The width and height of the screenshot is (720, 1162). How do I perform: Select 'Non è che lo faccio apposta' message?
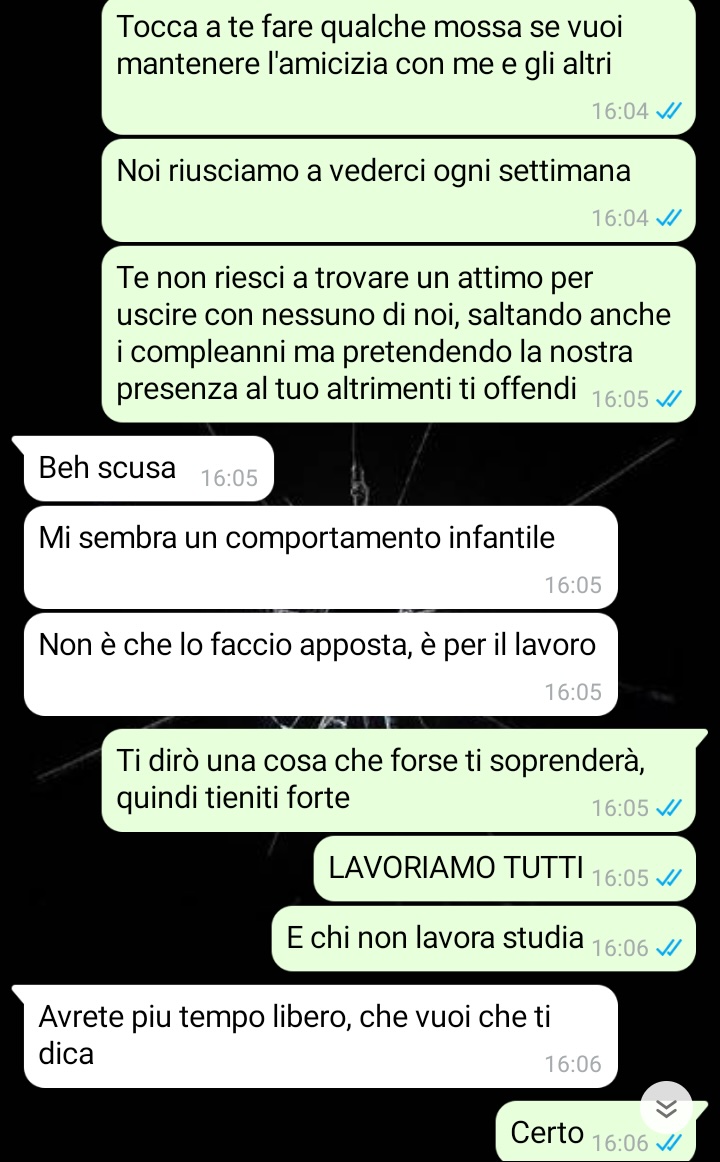[x=320, y=664]
